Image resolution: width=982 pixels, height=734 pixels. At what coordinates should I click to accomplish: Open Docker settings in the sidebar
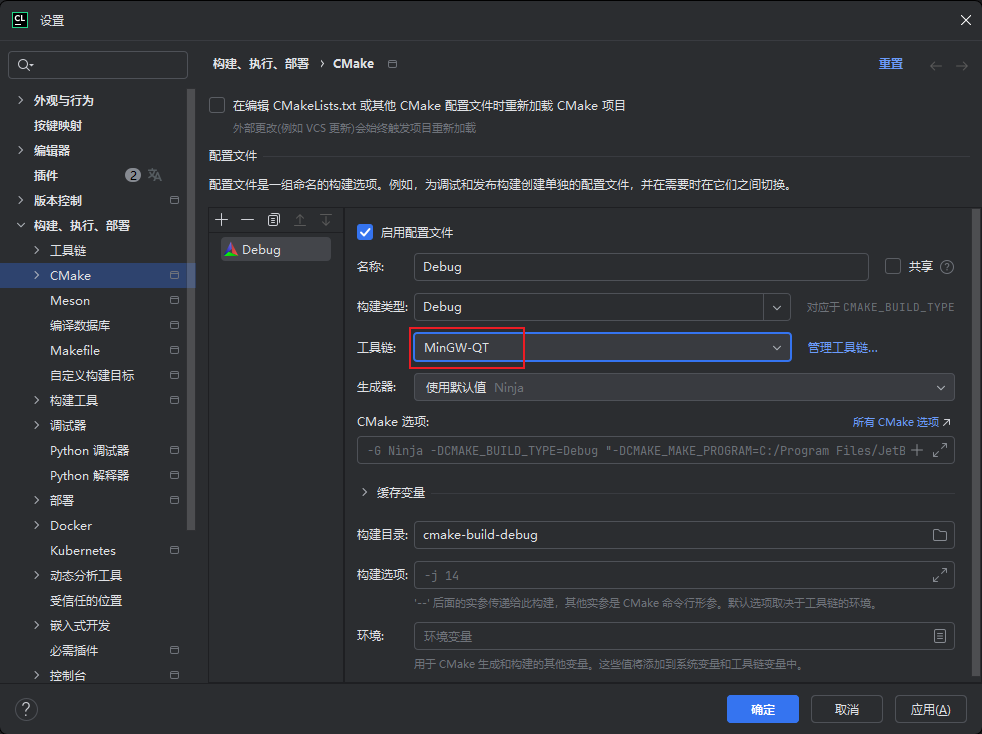[x=70, y=525]
